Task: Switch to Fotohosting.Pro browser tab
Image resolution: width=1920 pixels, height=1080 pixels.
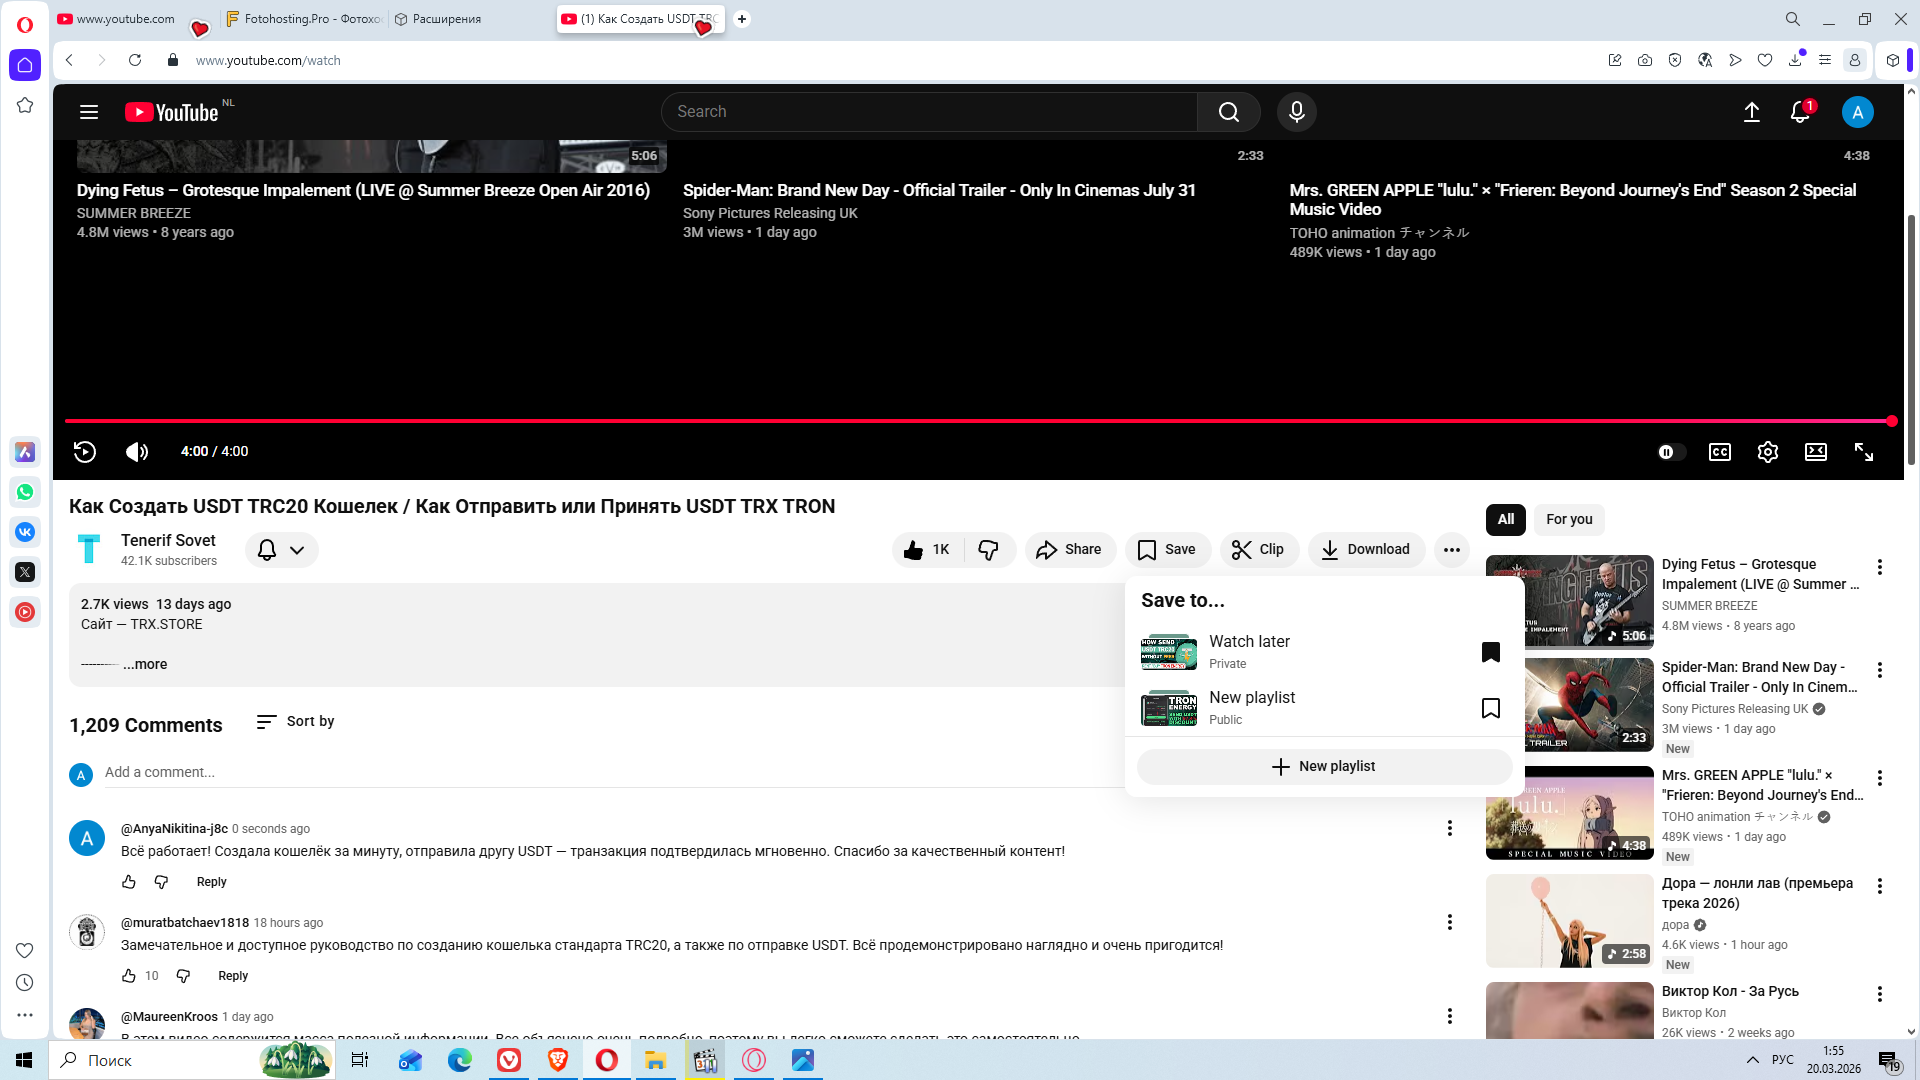Action: pos(302,19)
